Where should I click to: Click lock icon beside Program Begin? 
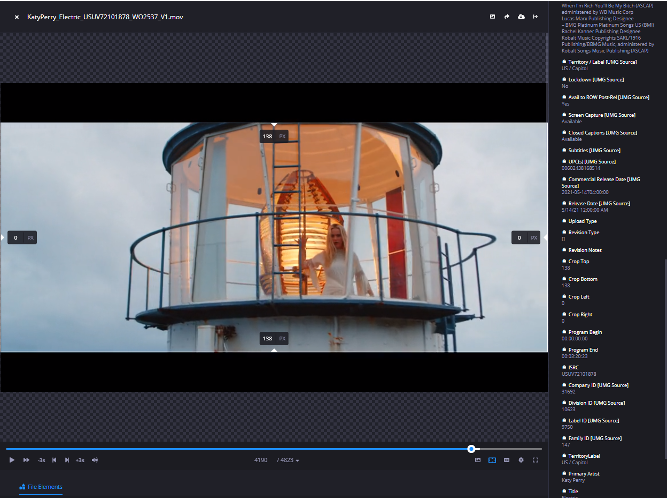[564, 332]
